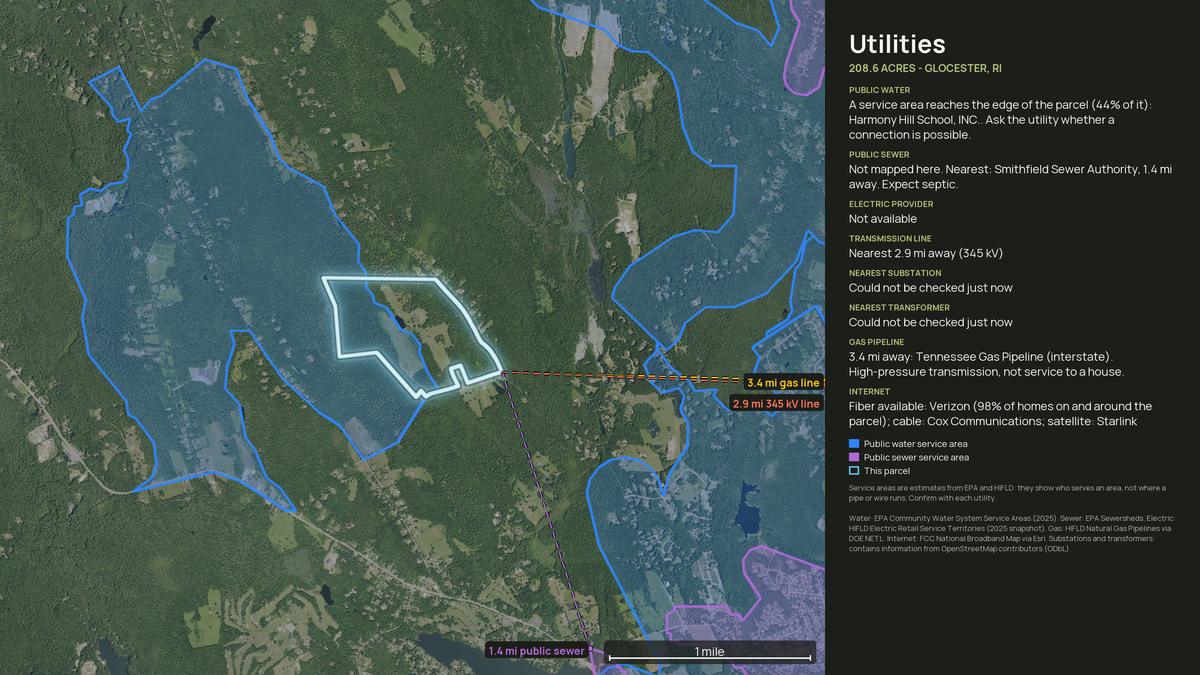Click the purple Public sewer service area swatch
Screen dimensions: 1200x675
(854, 457)
